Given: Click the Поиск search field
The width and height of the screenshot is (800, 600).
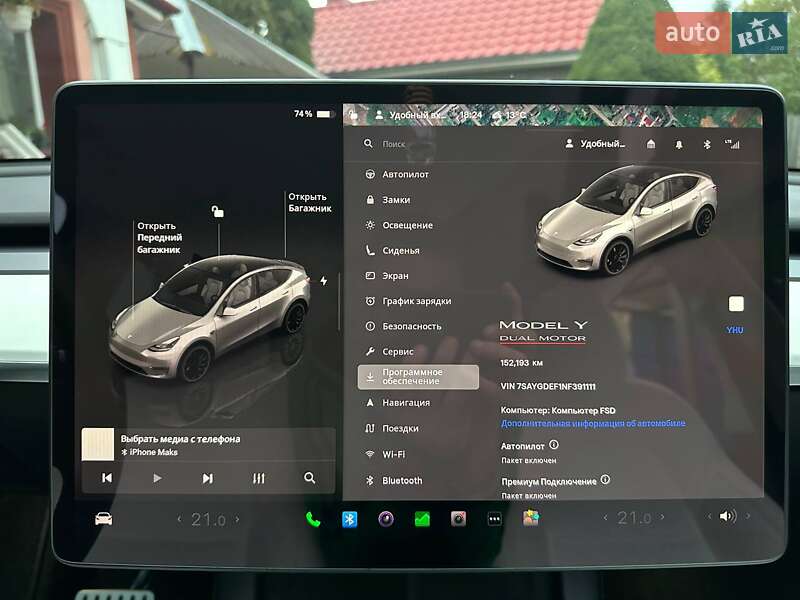Looking at the screenshot, I should tap(420, 144).
